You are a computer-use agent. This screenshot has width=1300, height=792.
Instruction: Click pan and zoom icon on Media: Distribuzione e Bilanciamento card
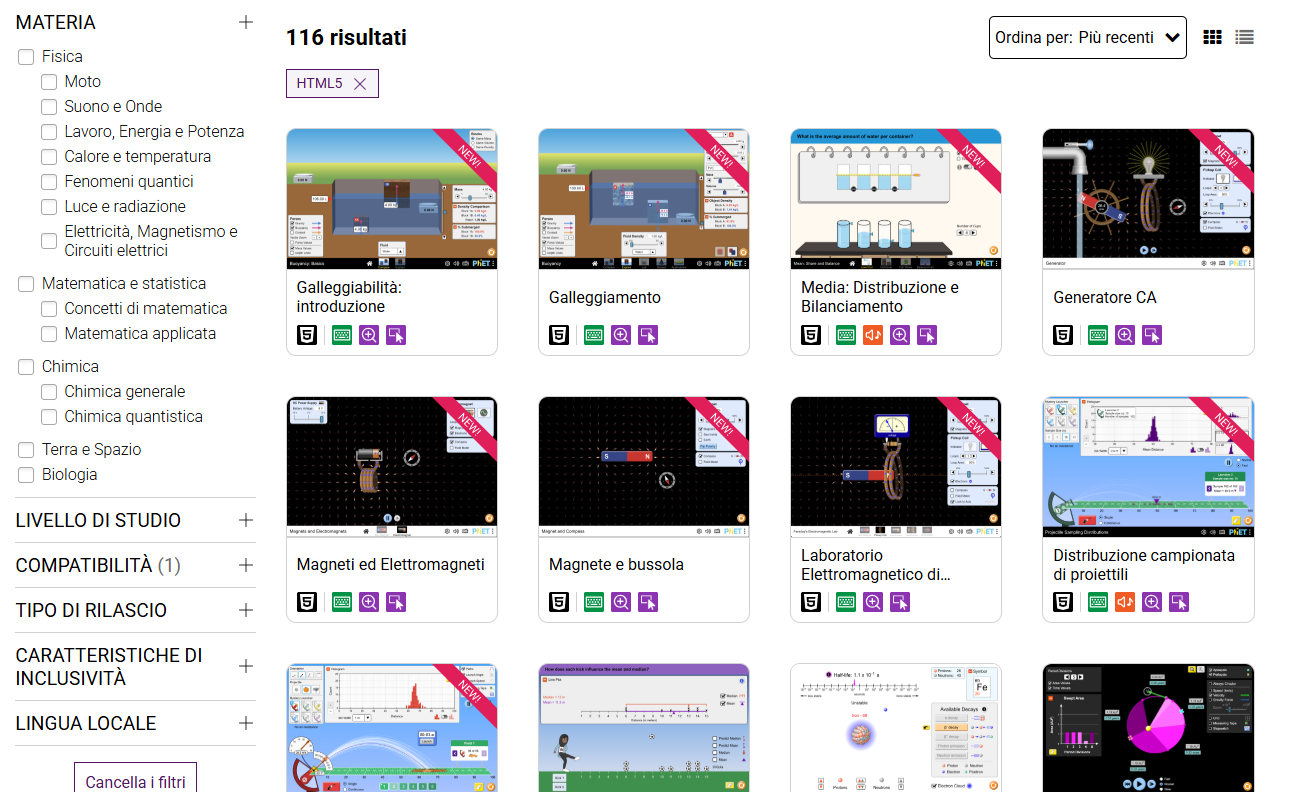tap(900, 335)
